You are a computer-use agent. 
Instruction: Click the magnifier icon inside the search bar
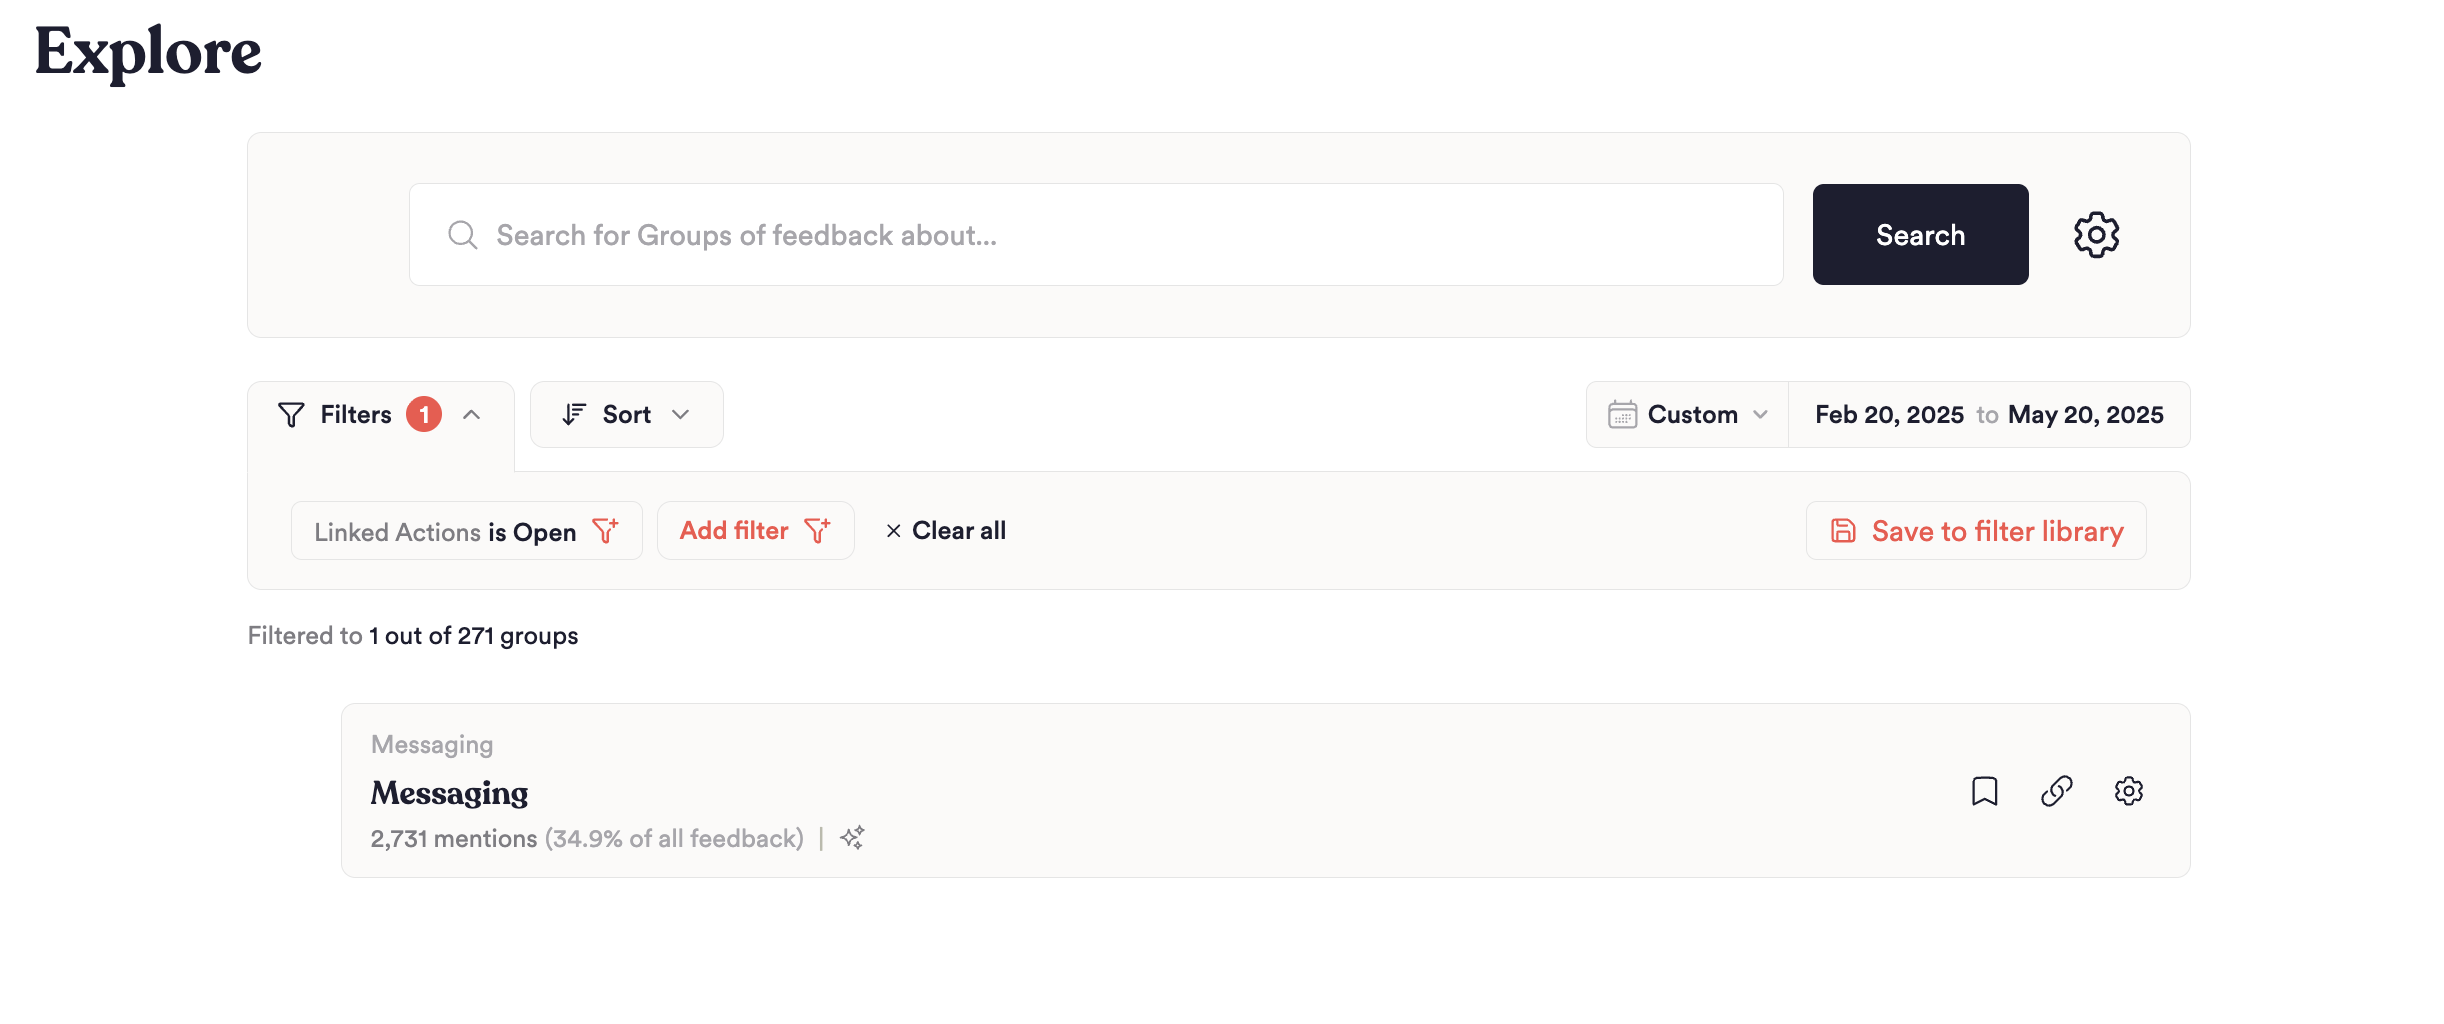pyautogui.click(x=463, y=234)
